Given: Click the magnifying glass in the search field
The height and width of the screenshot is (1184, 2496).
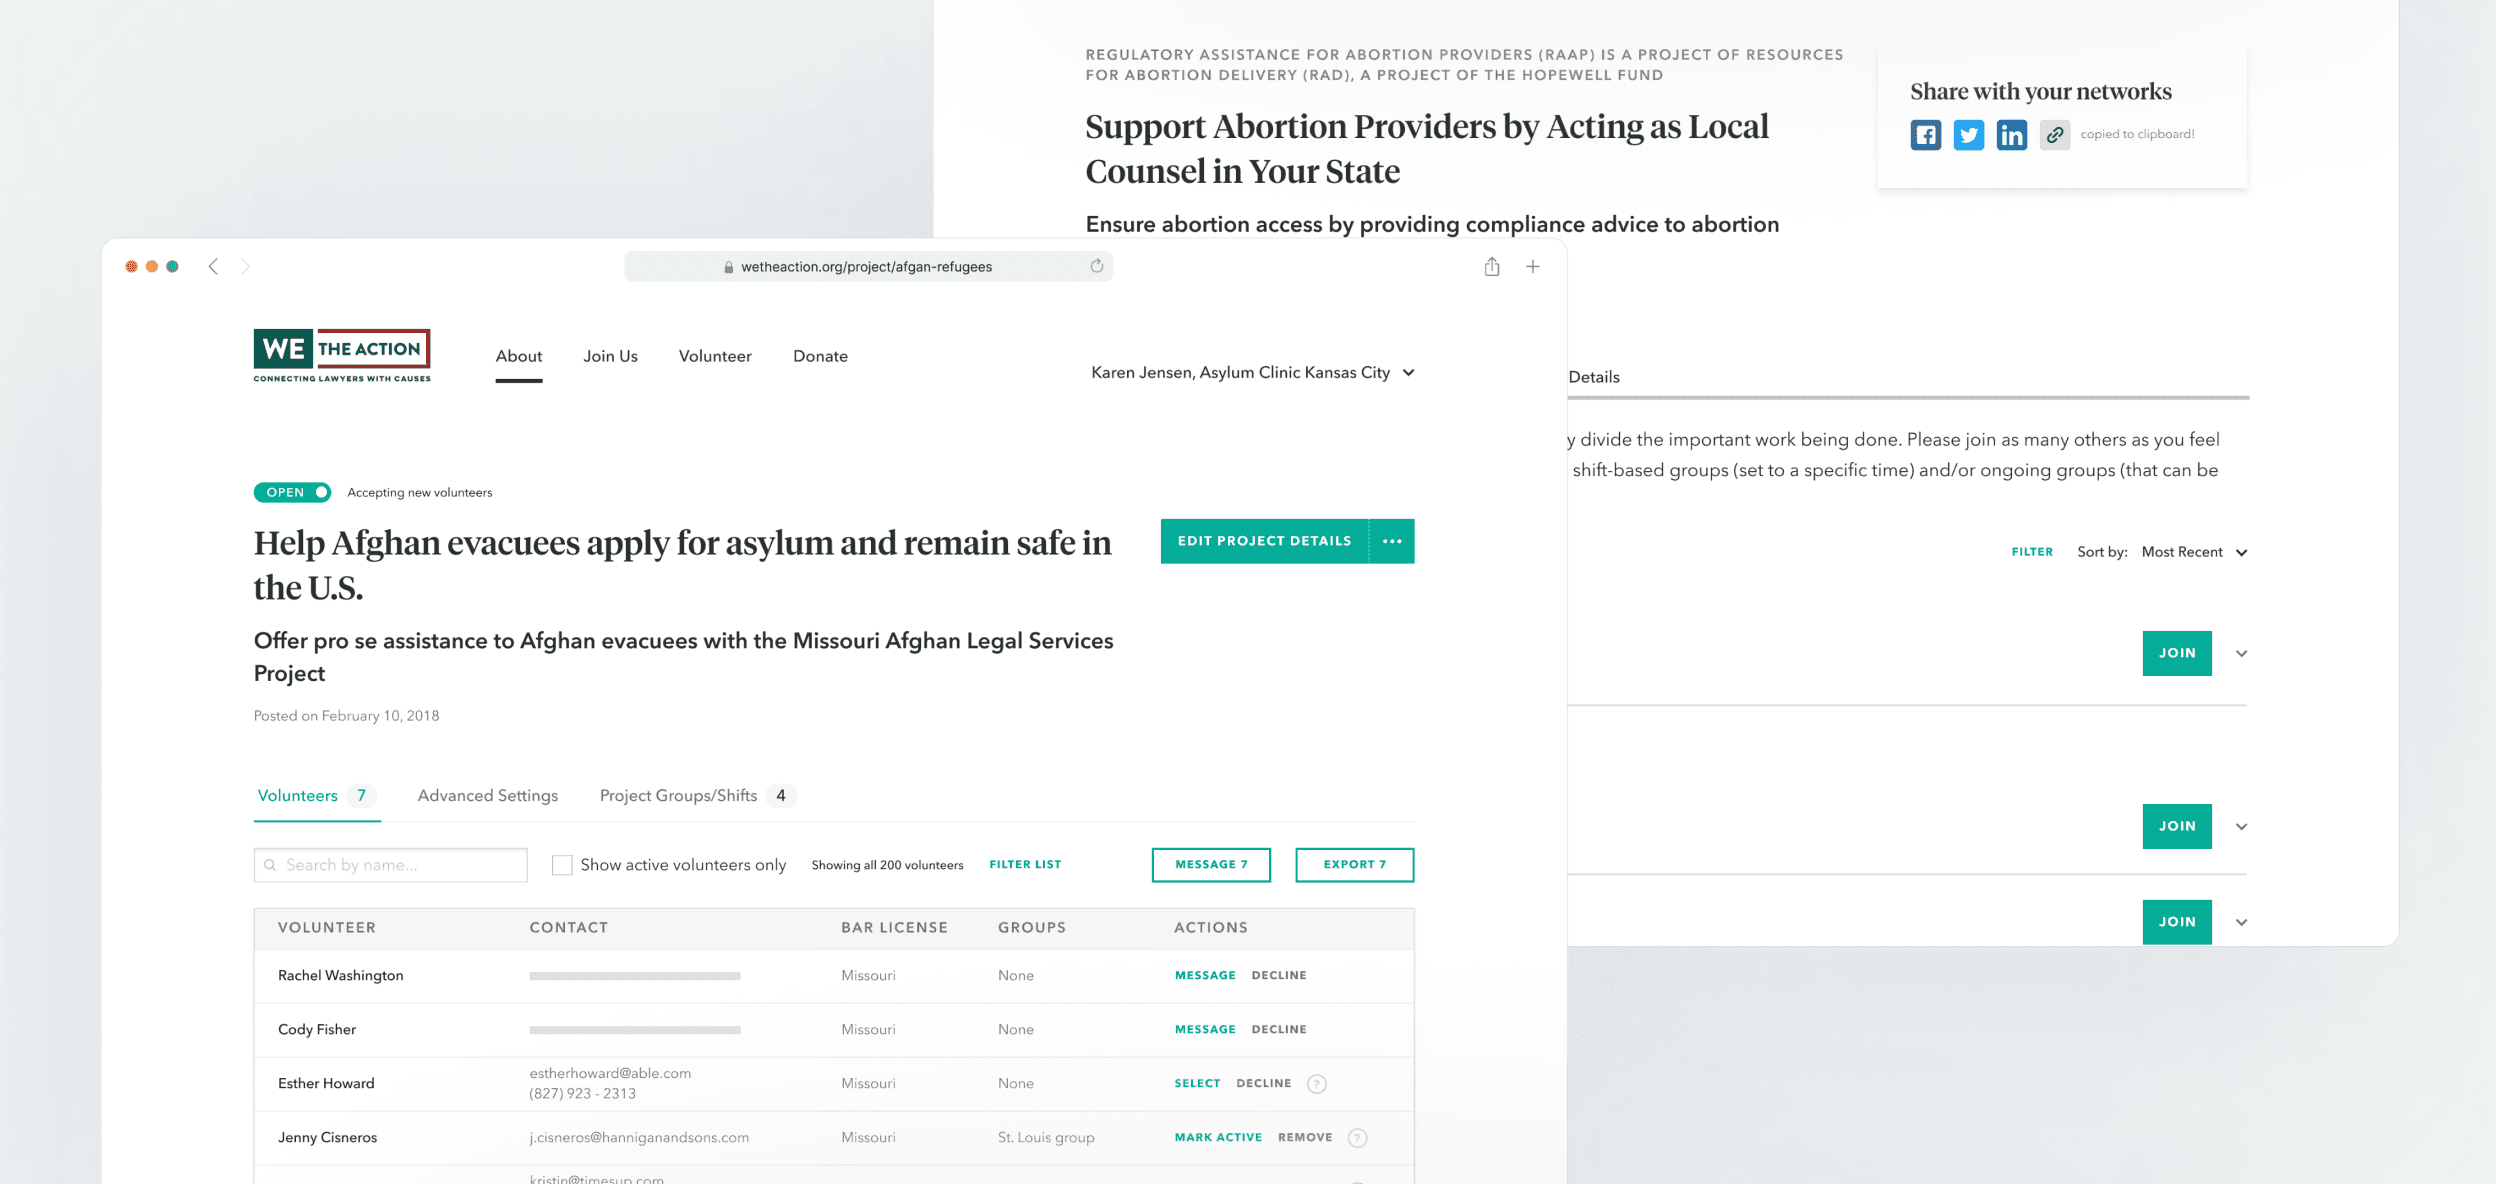Looking at the screenshot, I should [x=270, y=864].
